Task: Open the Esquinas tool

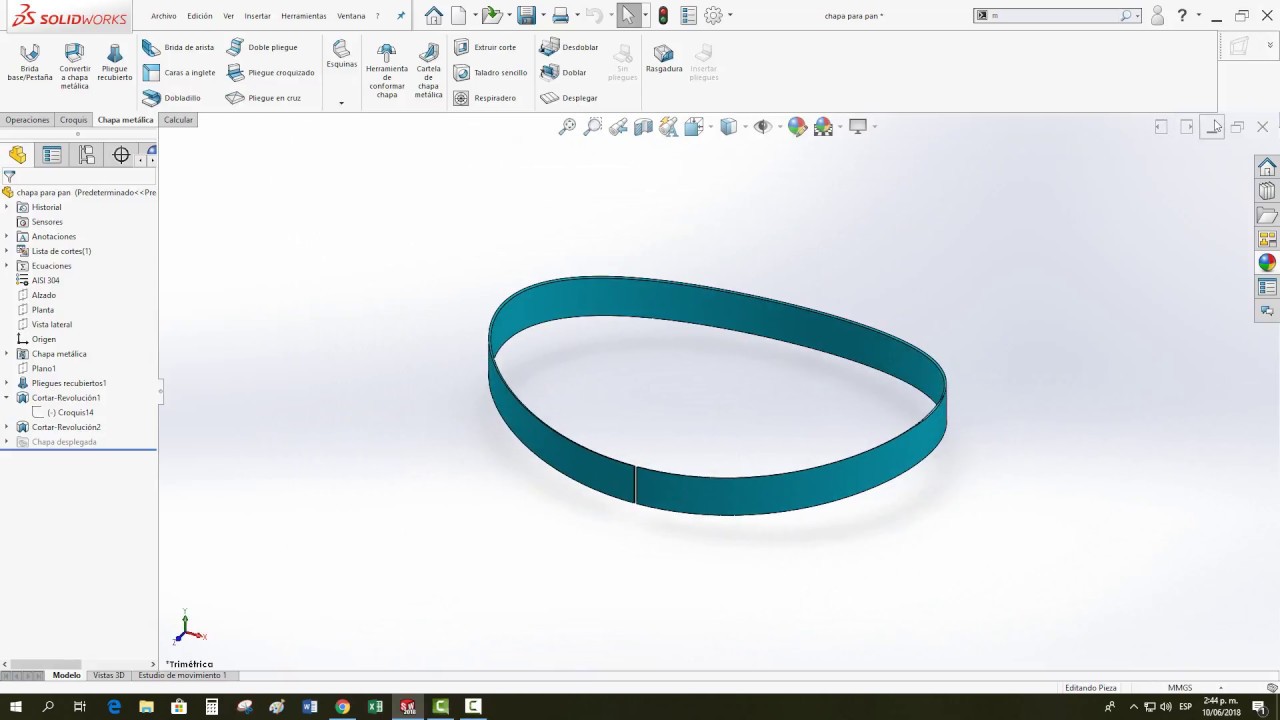Action: (341, 55)
